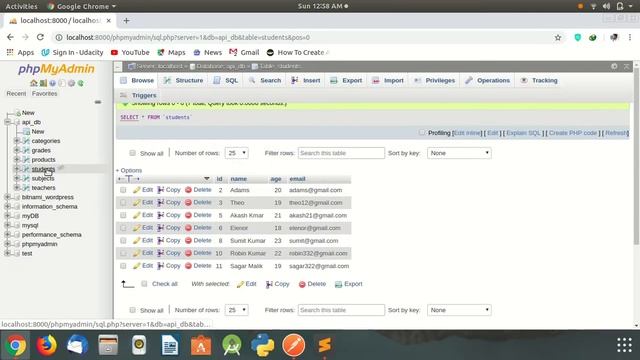
Task: Open Sublime Text from the dock
Action: pos(324,345)
